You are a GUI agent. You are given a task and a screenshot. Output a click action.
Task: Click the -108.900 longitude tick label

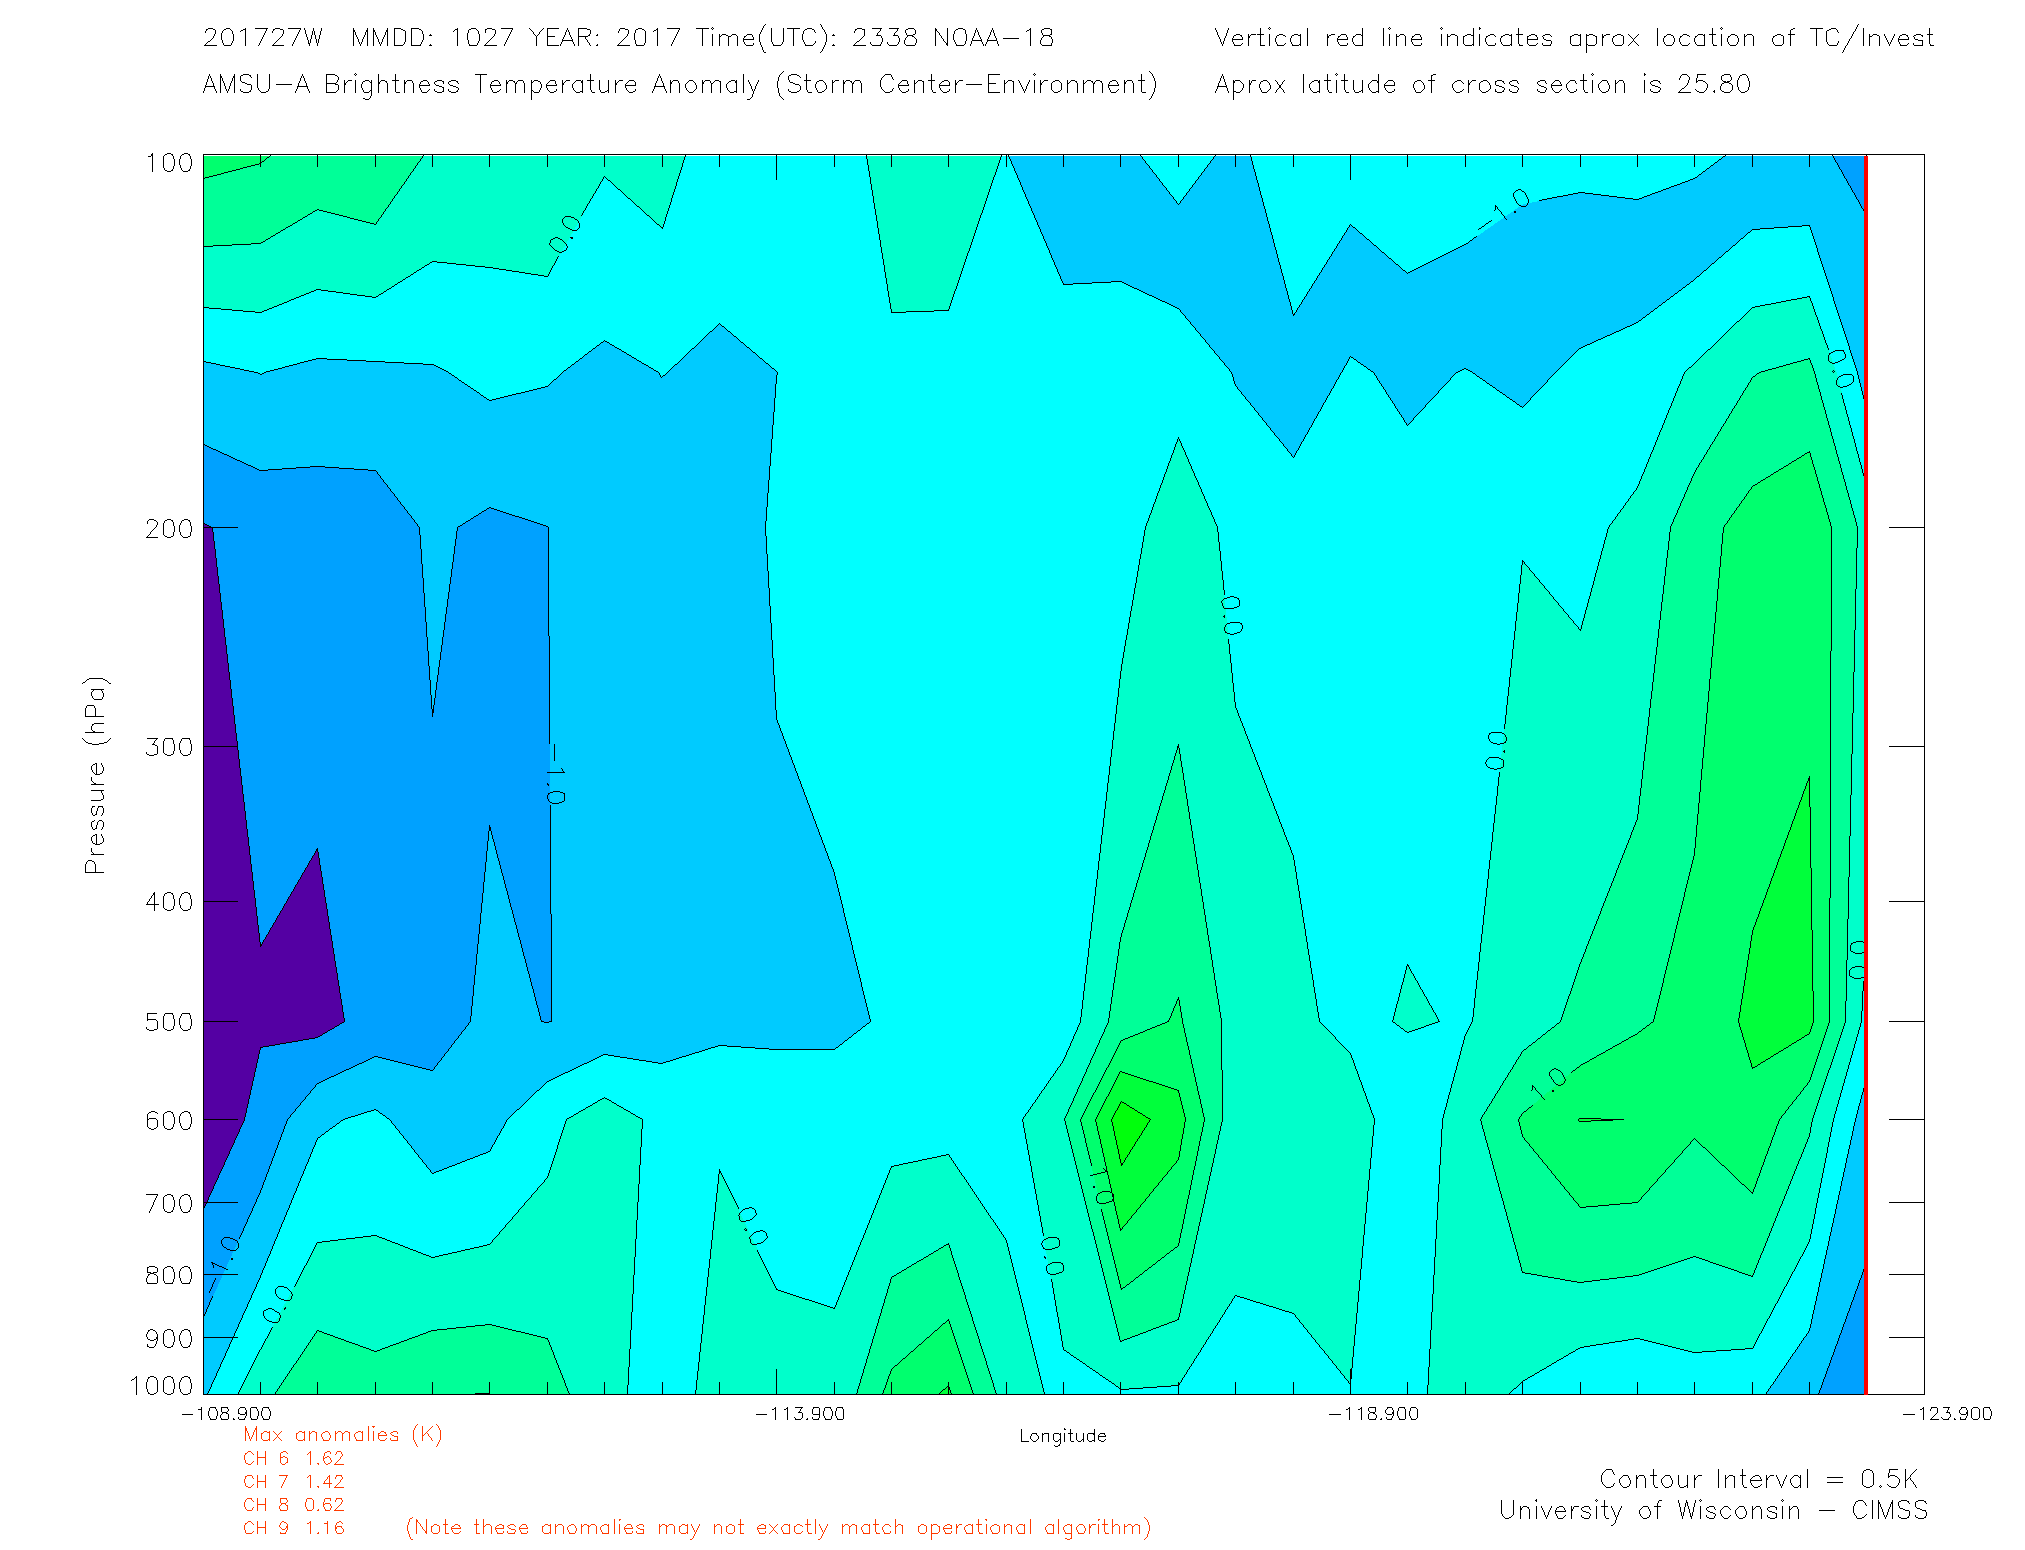click(x=227, y=1414)
